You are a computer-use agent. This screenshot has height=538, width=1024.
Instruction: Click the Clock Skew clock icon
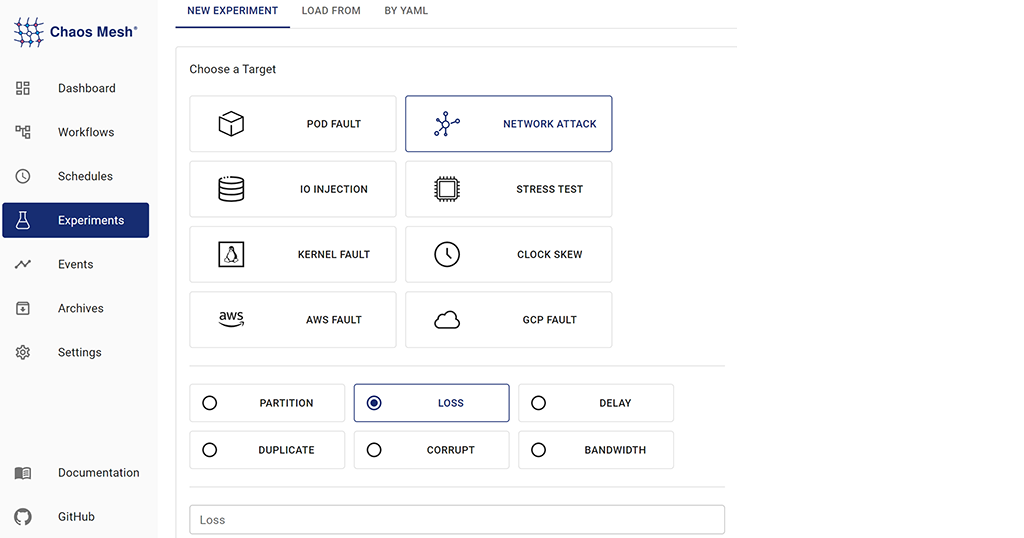point(447,254)
